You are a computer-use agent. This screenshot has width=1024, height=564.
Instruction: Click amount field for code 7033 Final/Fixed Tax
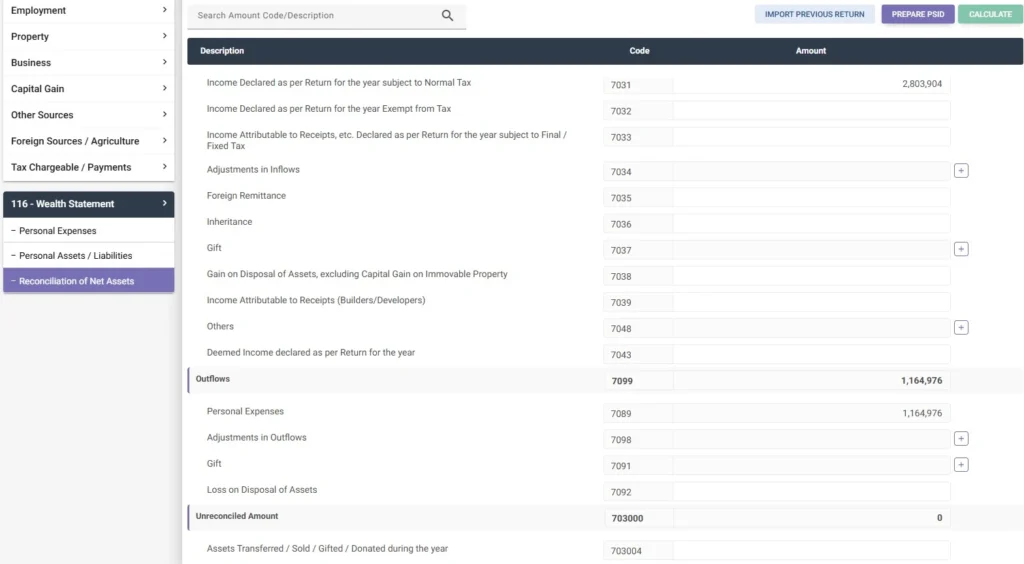point(811,137)
